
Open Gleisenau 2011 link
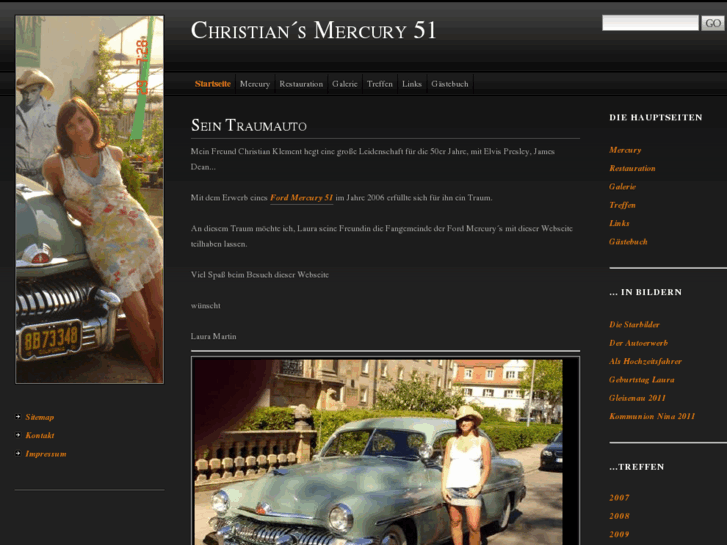(x=638, y=398)
